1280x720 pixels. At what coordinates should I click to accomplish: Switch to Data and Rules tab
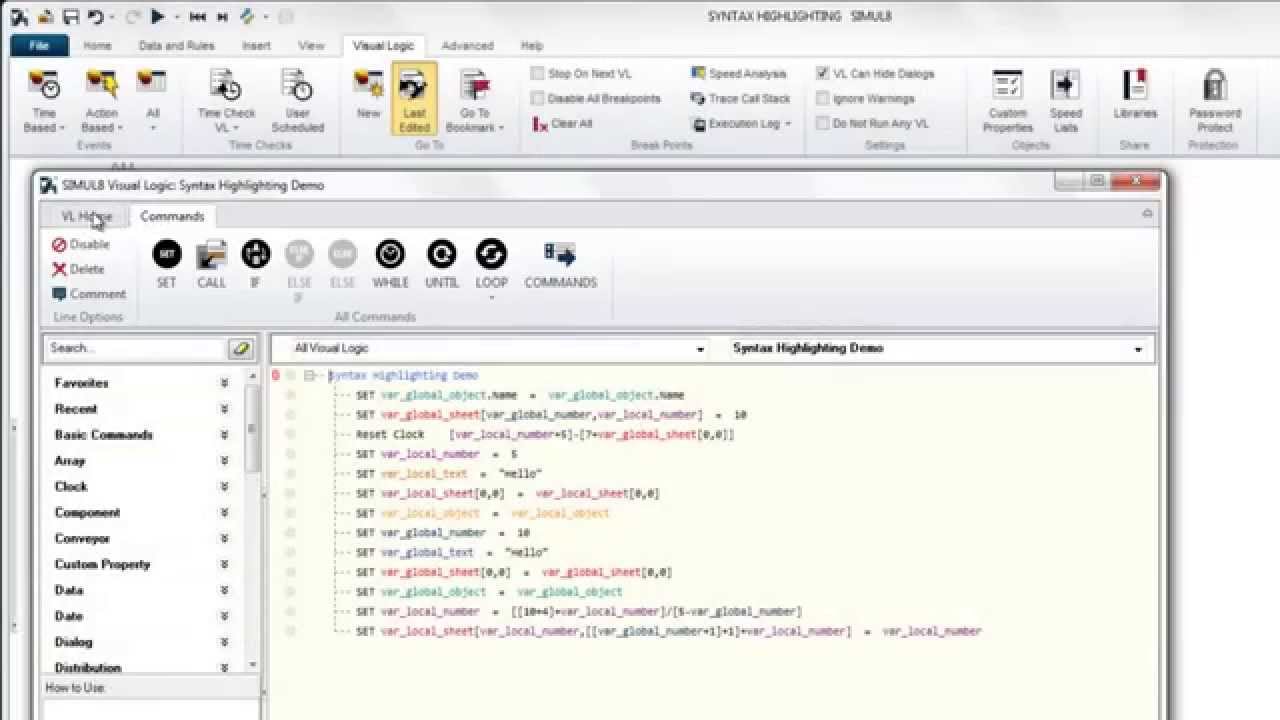(176, 46)
